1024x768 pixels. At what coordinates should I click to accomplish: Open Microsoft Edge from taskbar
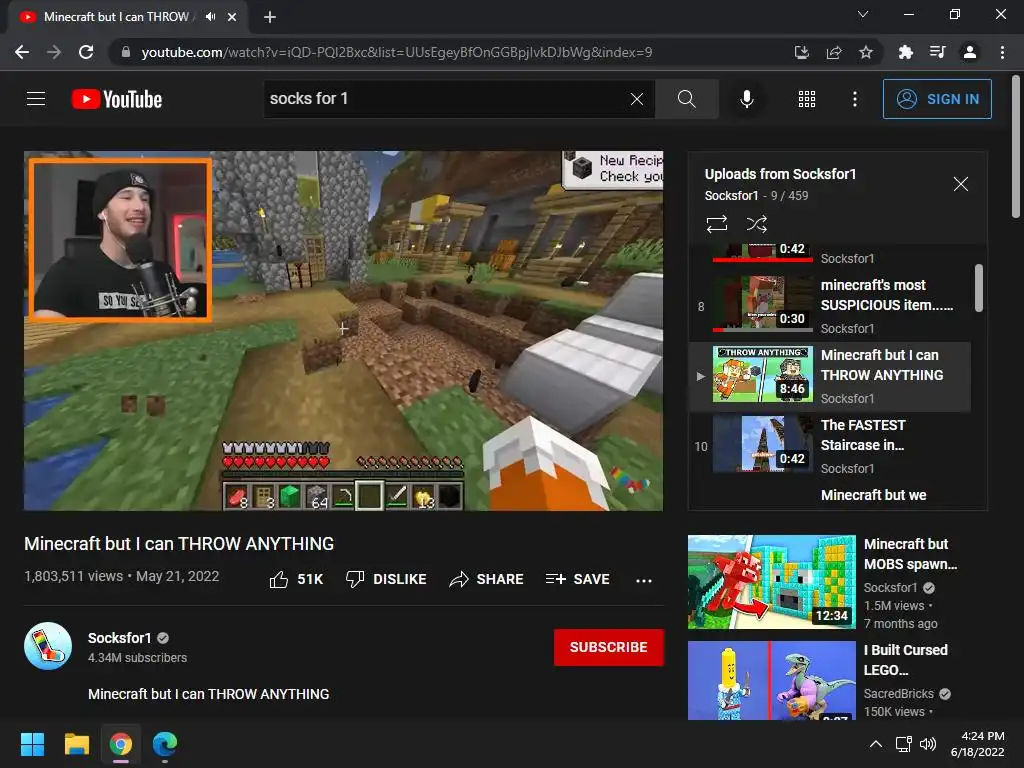[165, 744]
